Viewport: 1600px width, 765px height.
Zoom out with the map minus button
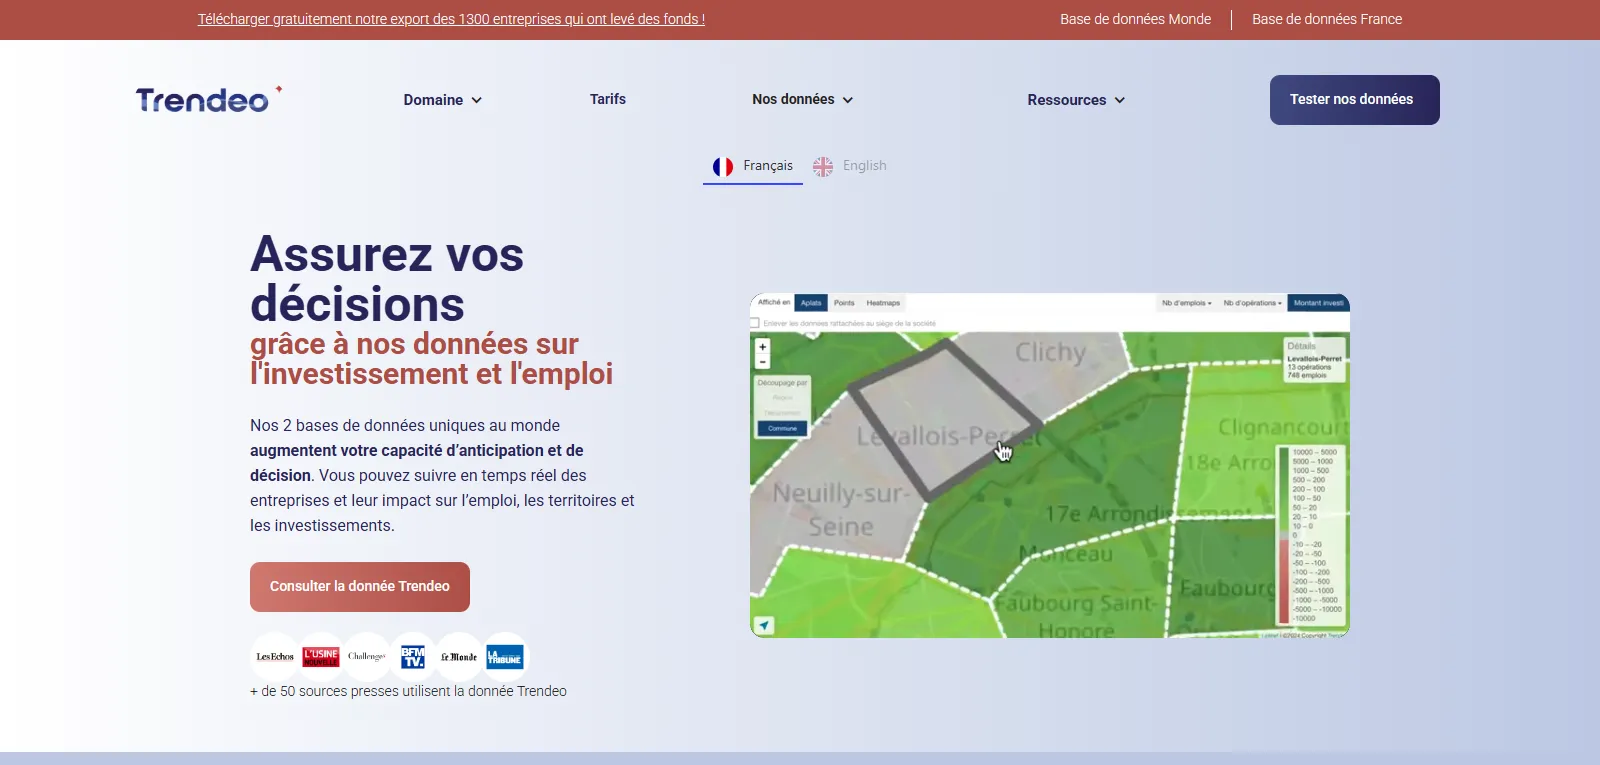(763, 362)
